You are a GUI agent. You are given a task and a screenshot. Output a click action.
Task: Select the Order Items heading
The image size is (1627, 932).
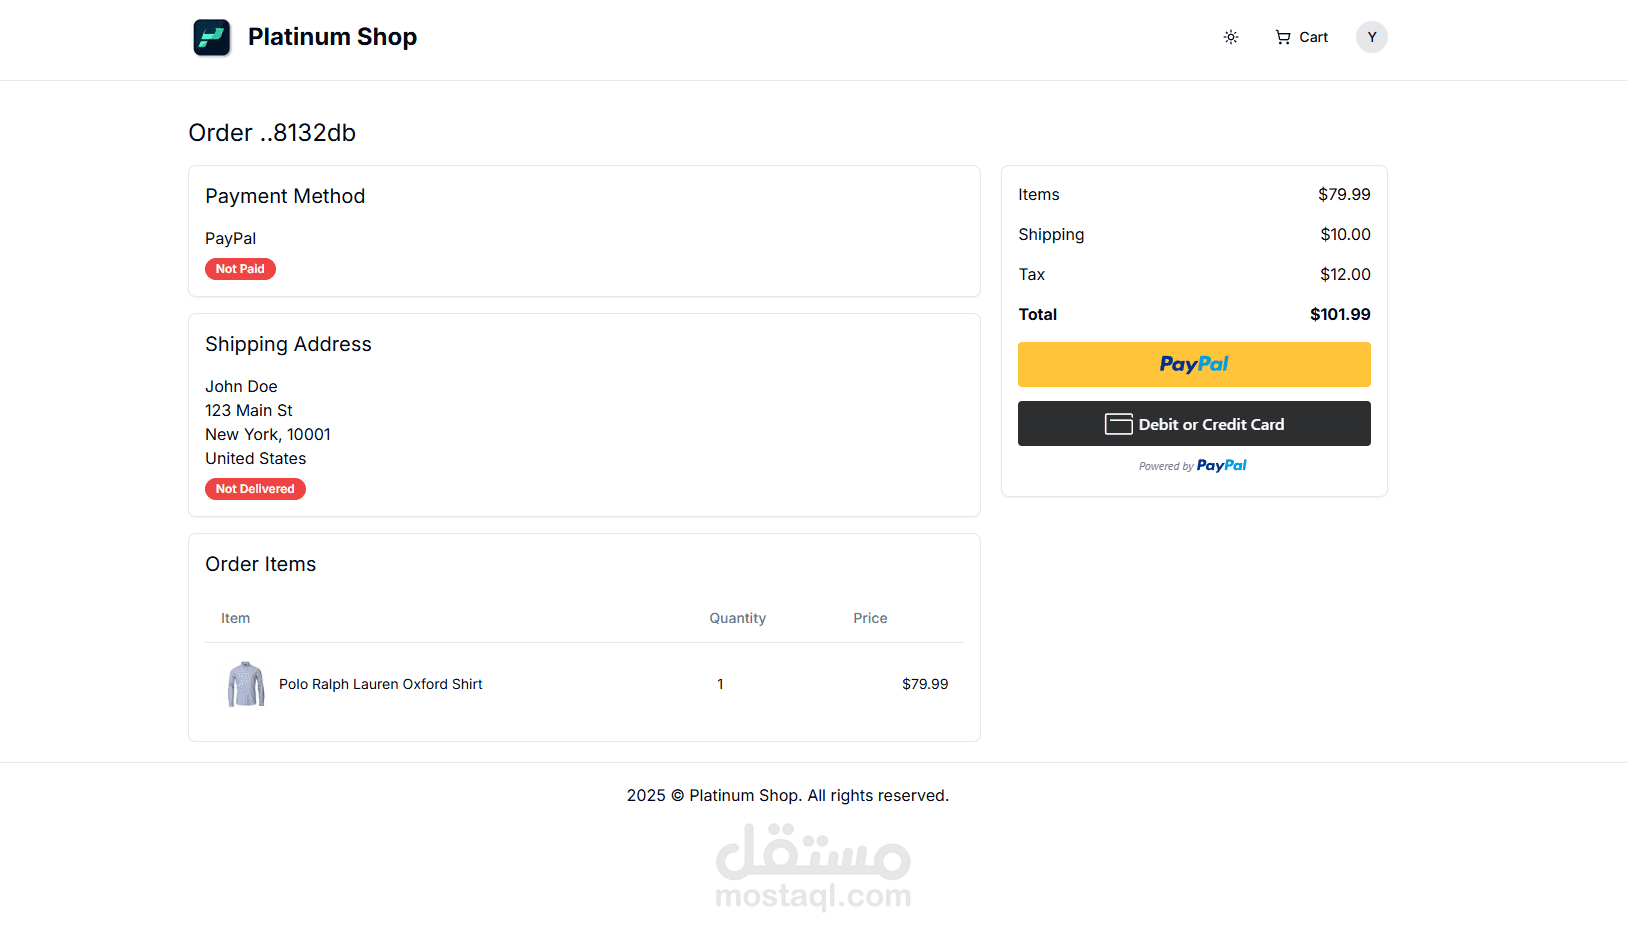point(260,564)
